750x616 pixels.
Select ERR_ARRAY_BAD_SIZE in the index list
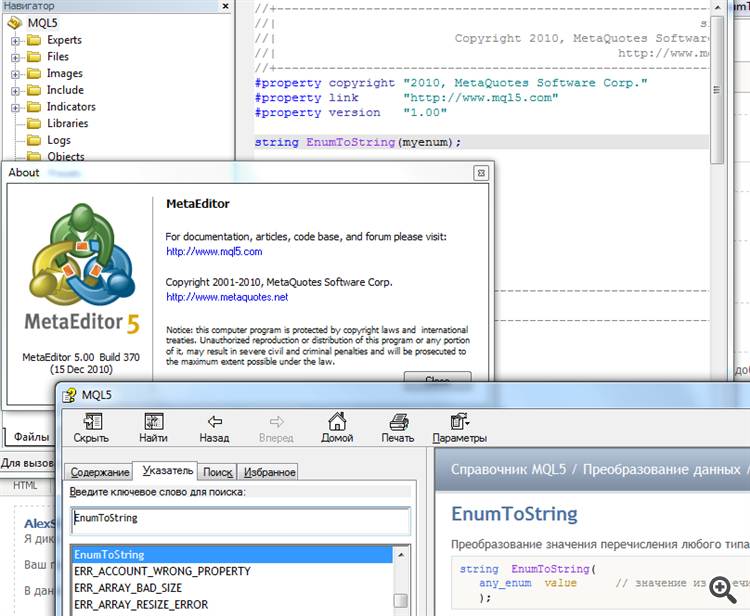coord(232,588)
